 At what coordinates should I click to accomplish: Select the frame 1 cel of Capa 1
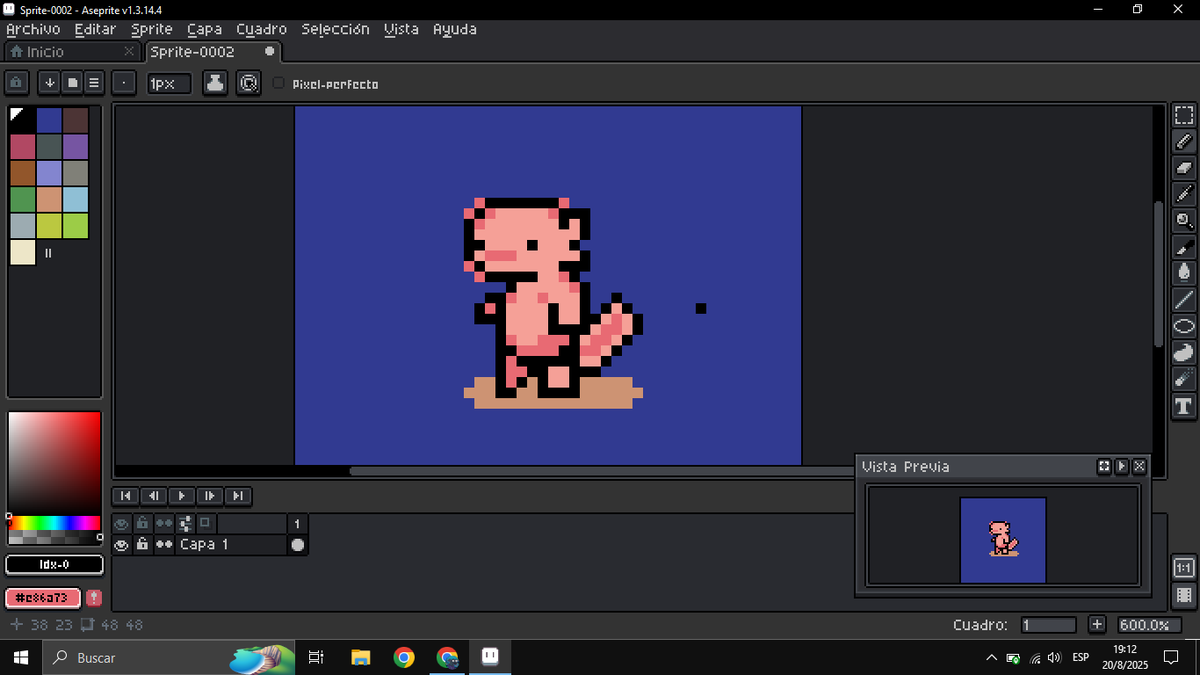click(x=298, y=544)
